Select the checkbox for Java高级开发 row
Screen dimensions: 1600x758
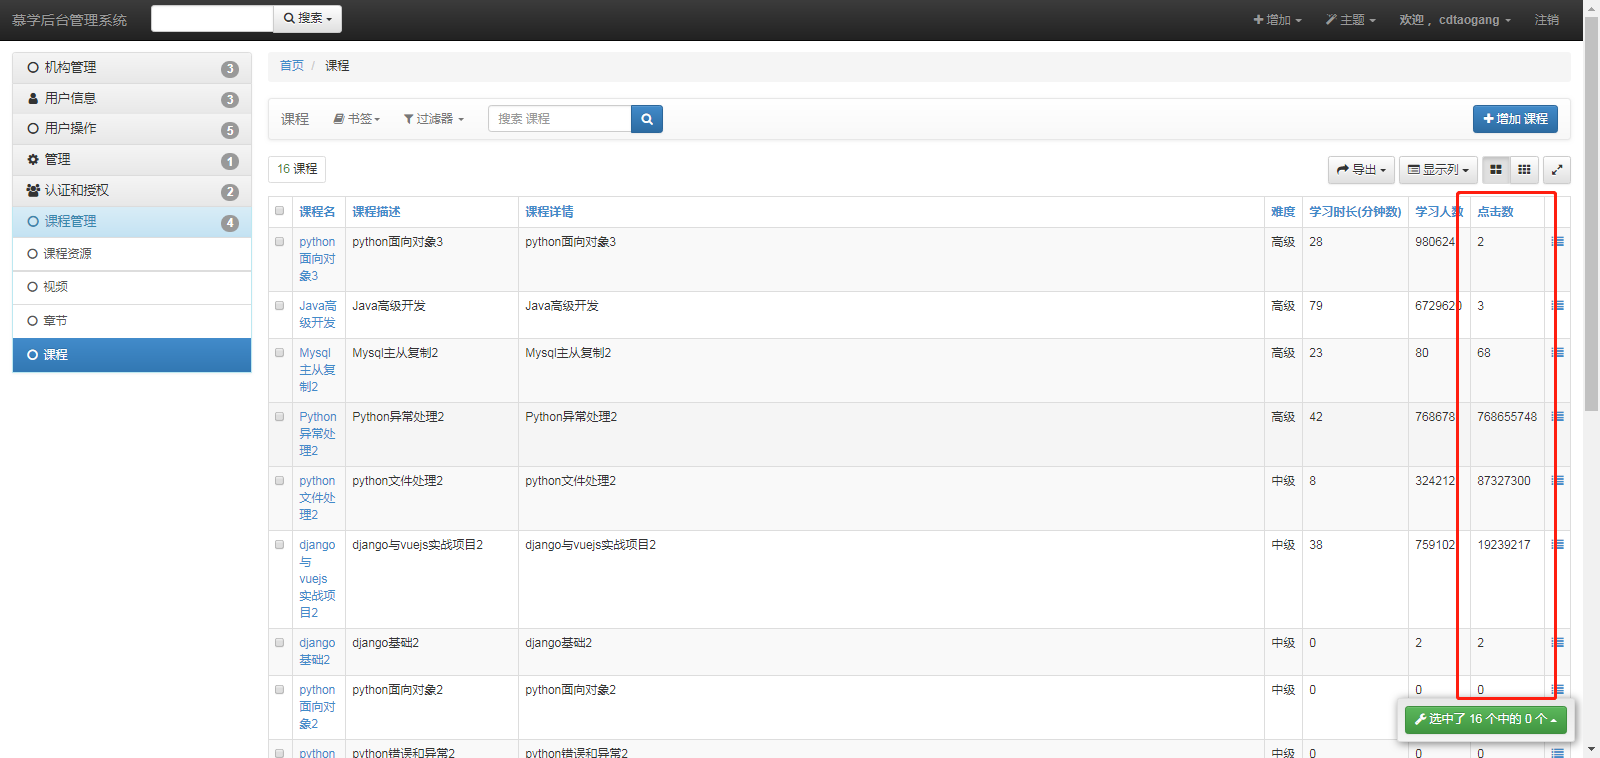click(x=280, y=305)
